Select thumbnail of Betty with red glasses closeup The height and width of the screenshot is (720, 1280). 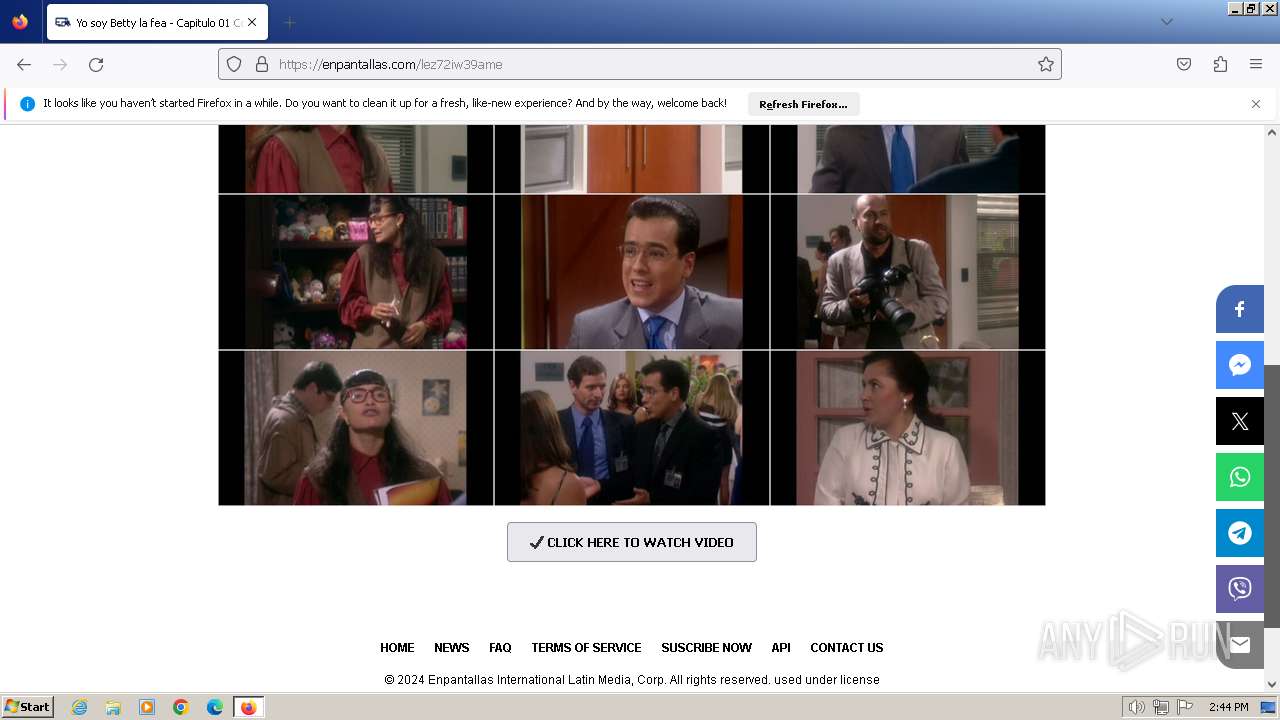pyautogui.click(x=356, y=428)
